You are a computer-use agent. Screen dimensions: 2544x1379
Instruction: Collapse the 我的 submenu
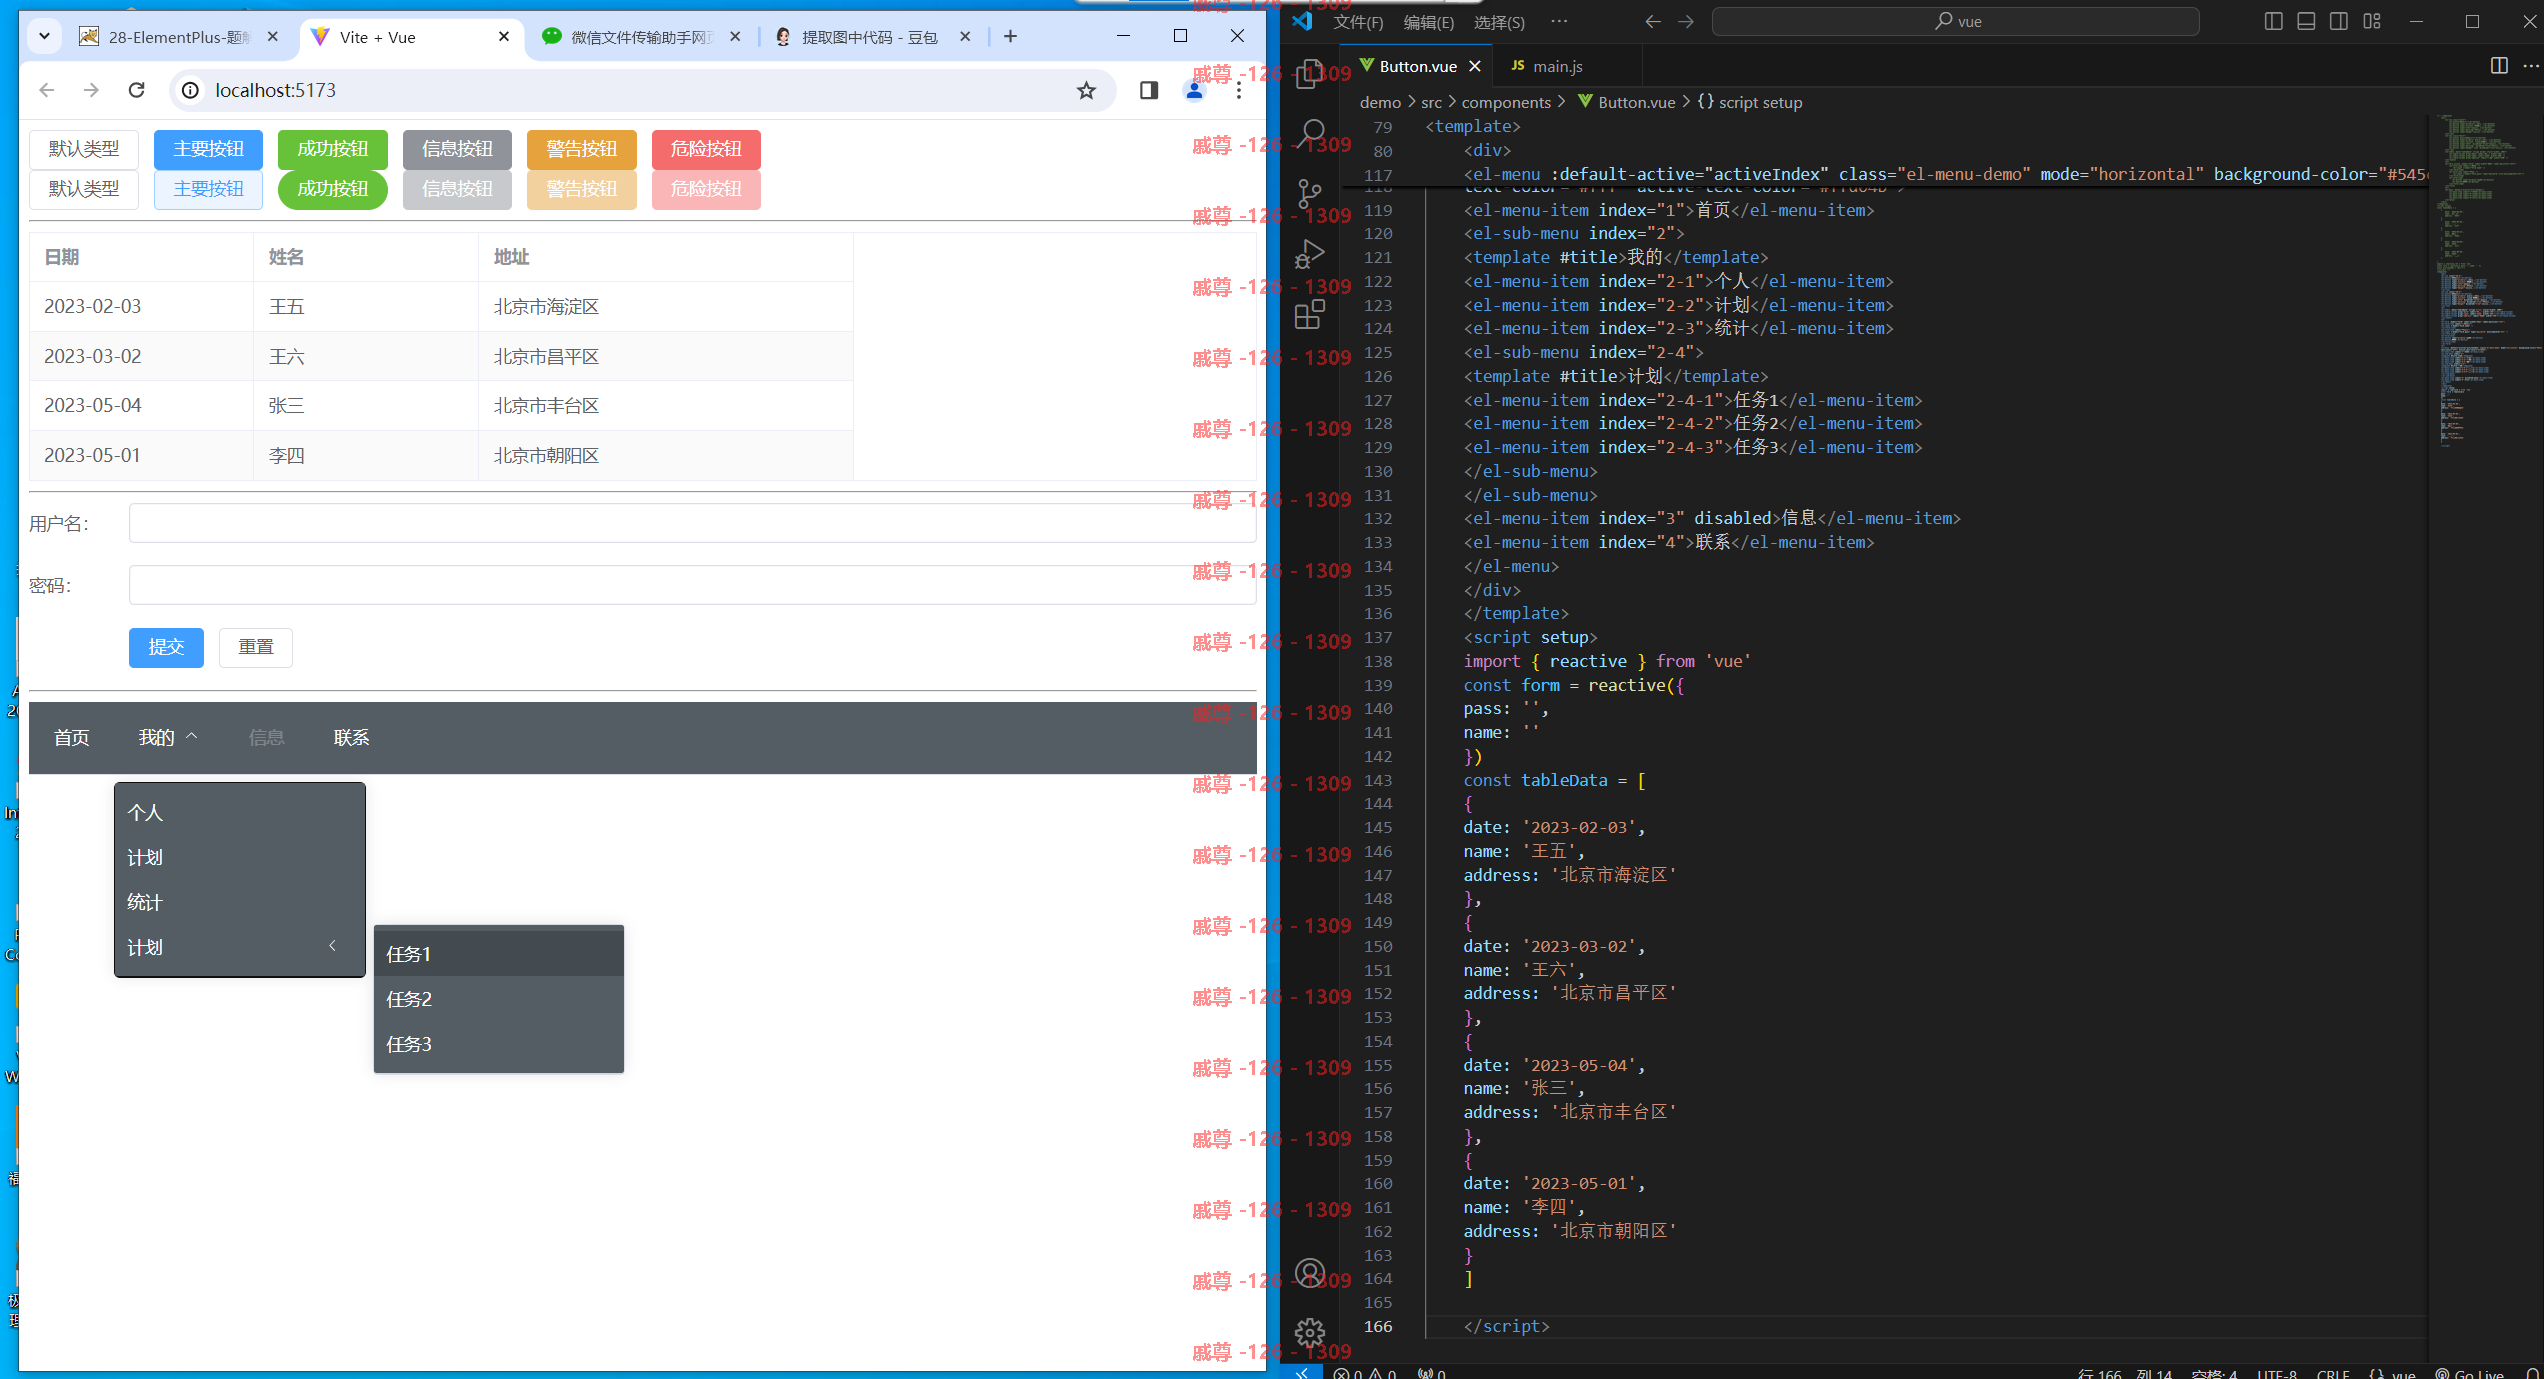coord(168,738)
